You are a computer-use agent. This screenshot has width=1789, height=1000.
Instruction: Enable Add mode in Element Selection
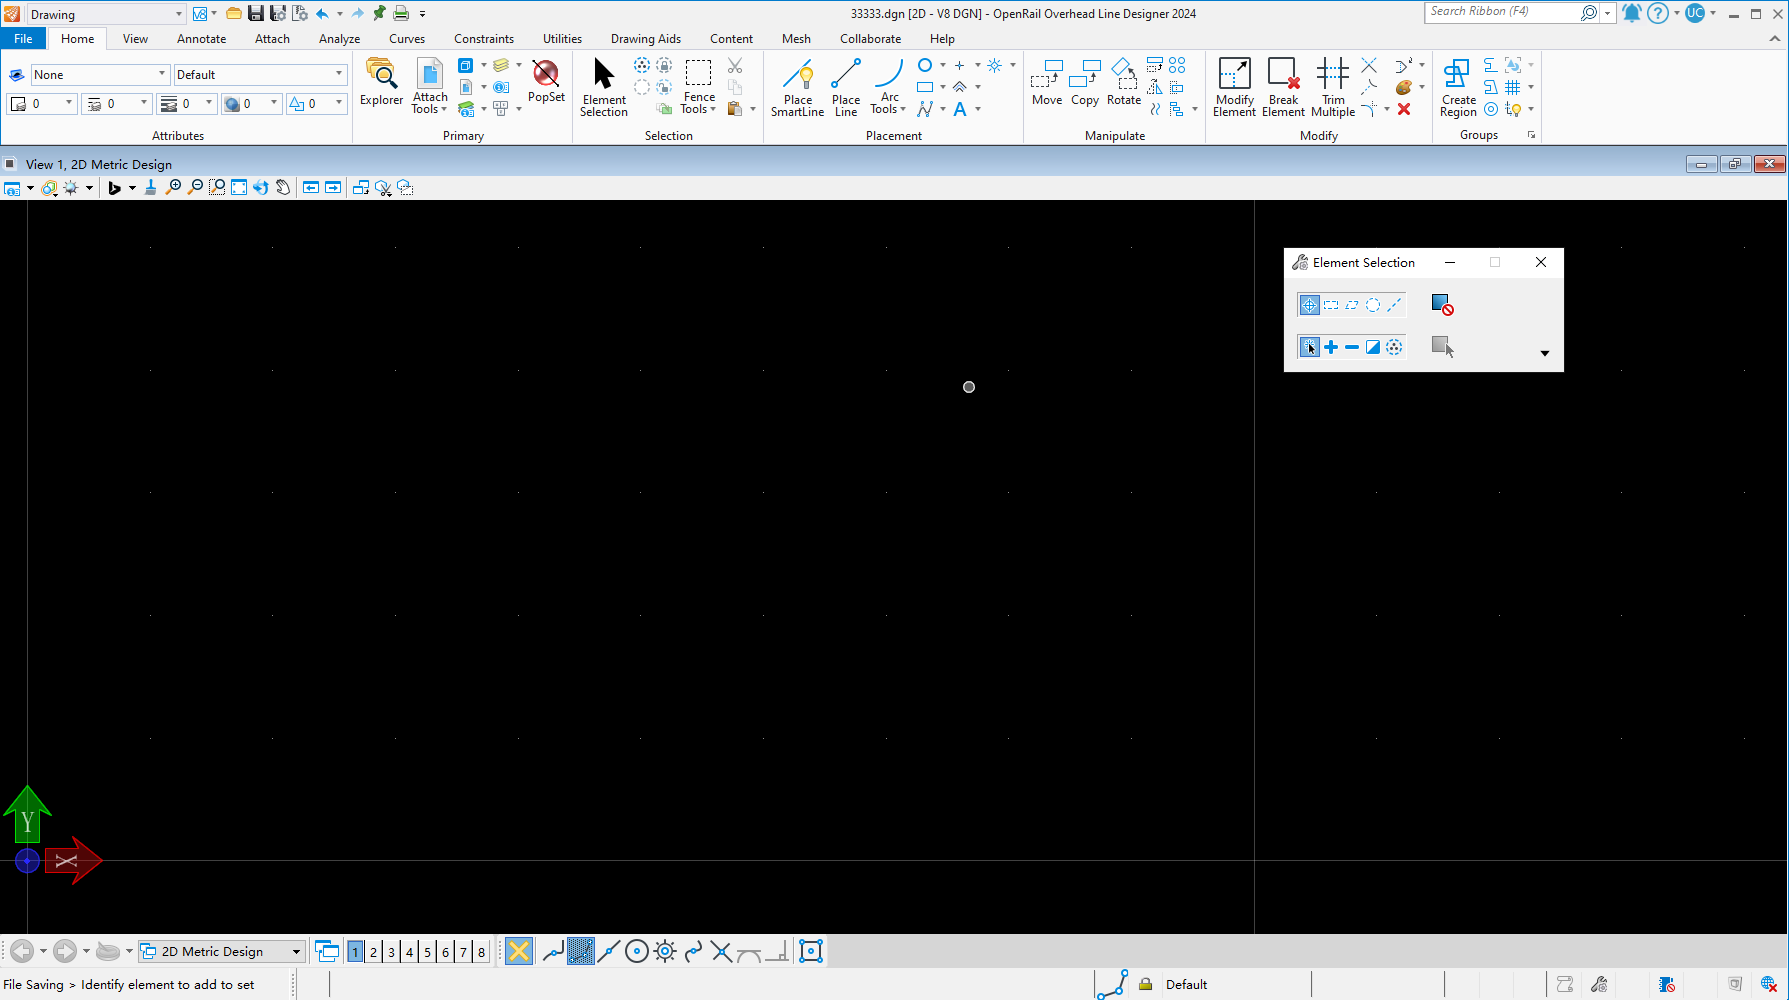pos(1331,347)
